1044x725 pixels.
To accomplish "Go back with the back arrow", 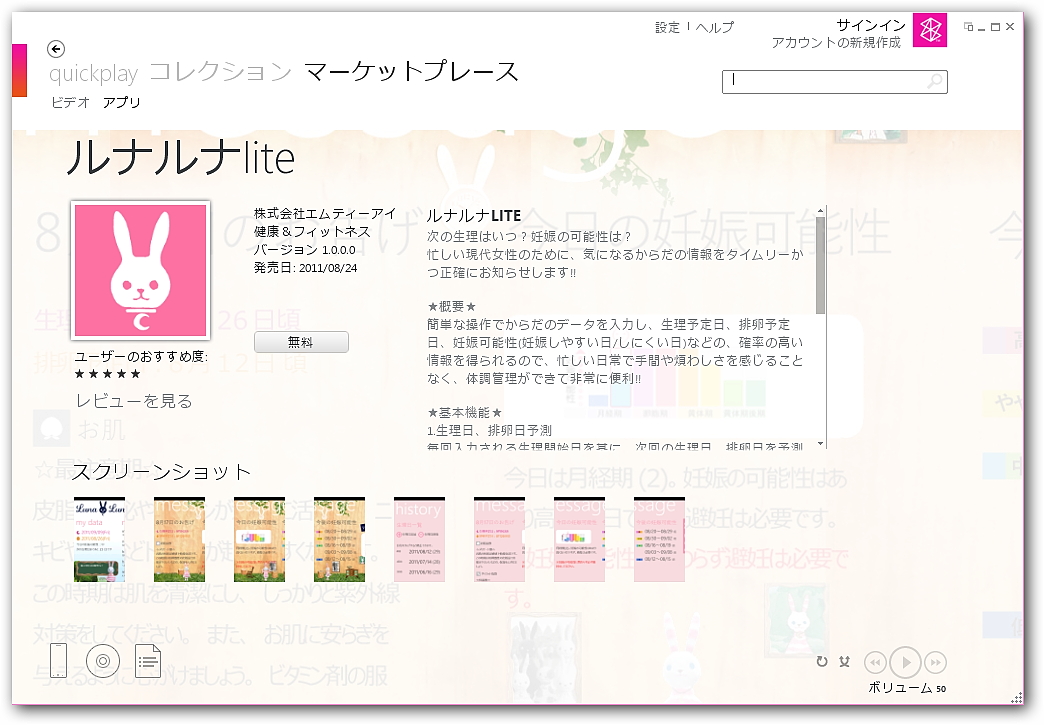I will pos(57,48).
